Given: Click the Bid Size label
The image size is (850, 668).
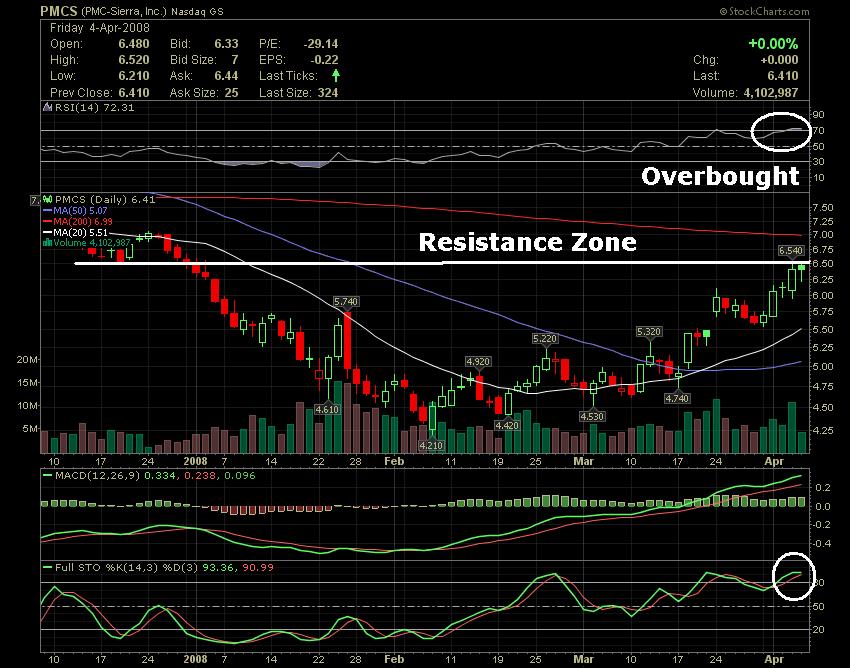Looking at the screenshot, I should (x=193, y=60).
